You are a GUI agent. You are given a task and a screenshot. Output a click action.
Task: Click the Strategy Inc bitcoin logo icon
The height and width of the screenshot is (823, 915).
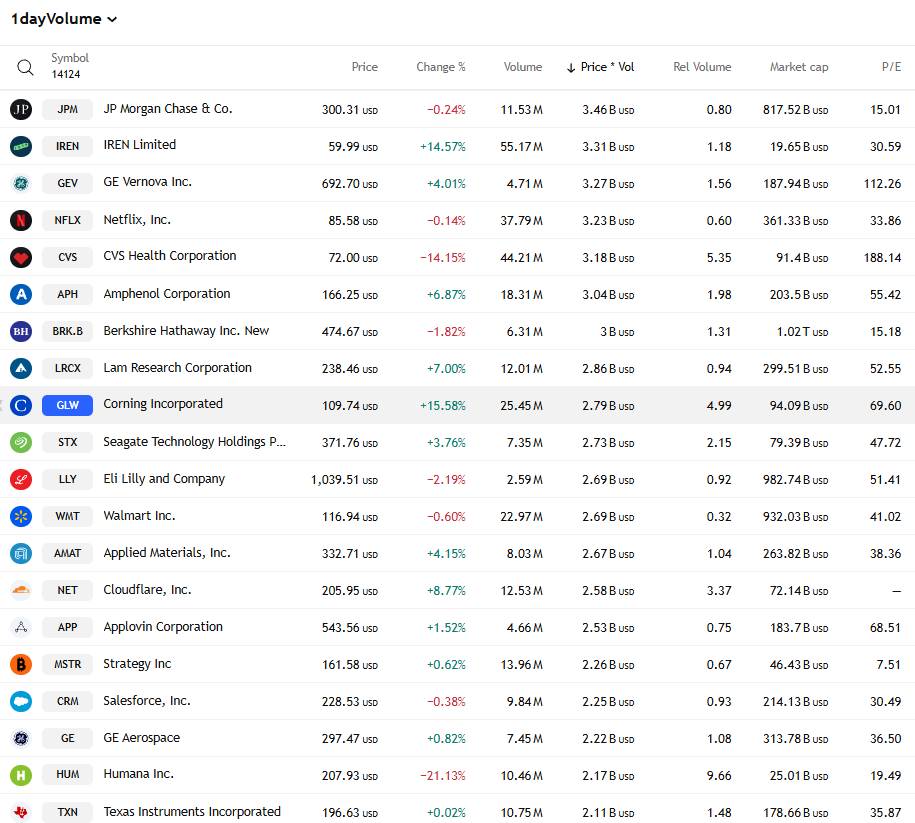coord(21,664)
